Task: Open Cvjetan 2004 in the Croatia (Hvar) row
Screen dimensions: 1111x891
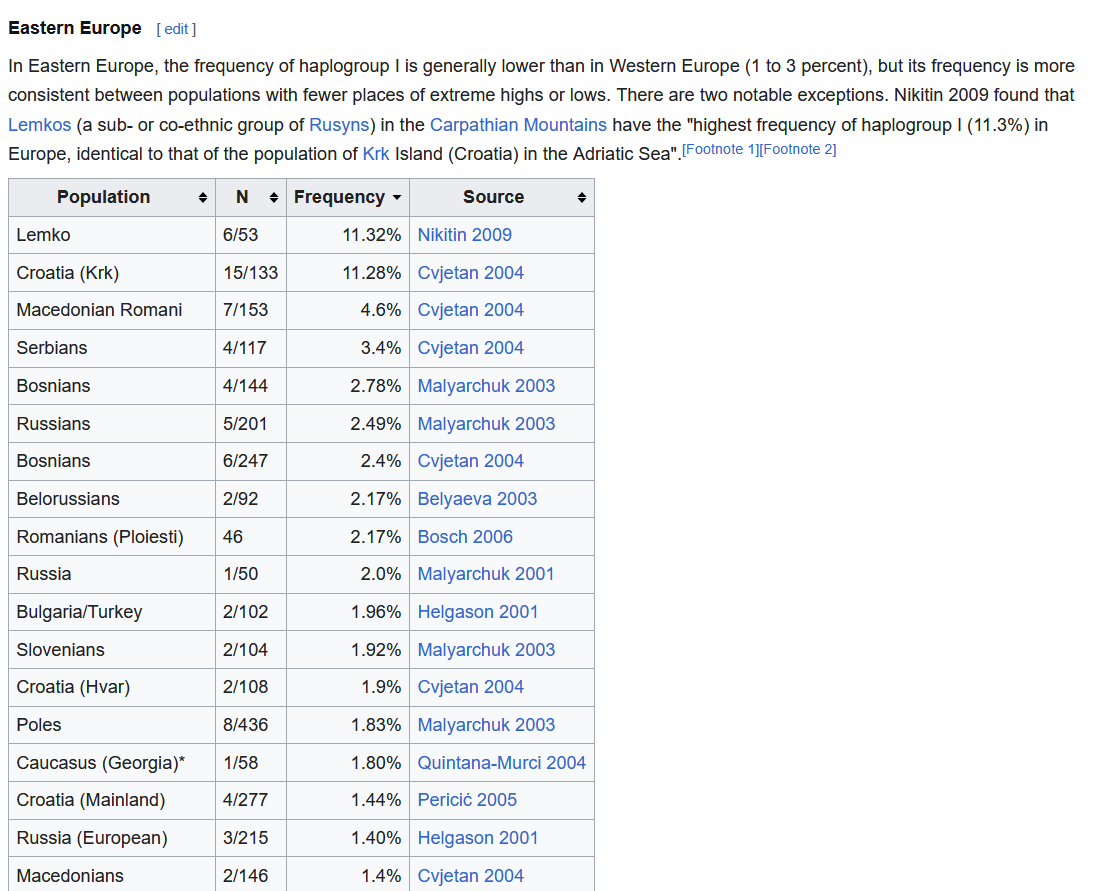Action: 470,687
